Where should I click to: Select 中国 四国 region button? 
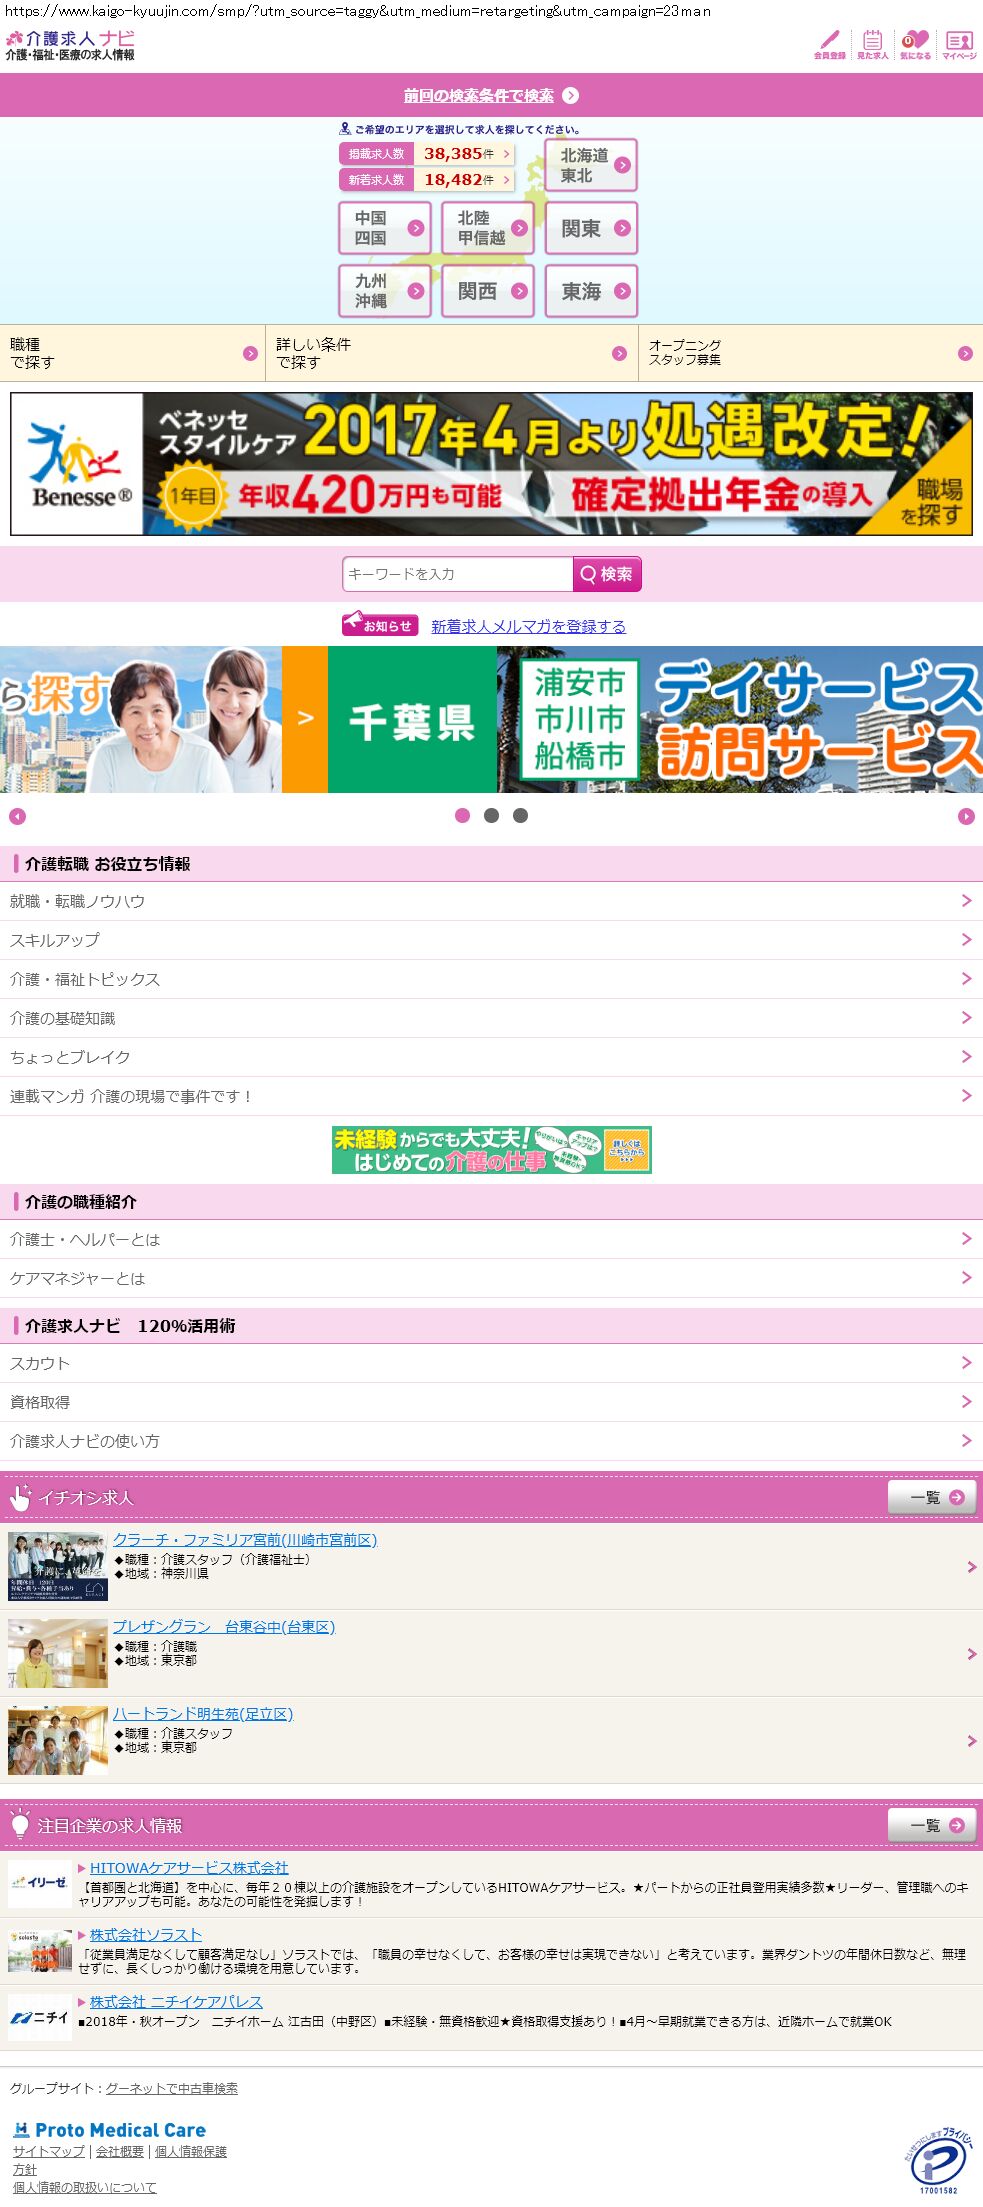pyautogui.click(x=385, y=228)
